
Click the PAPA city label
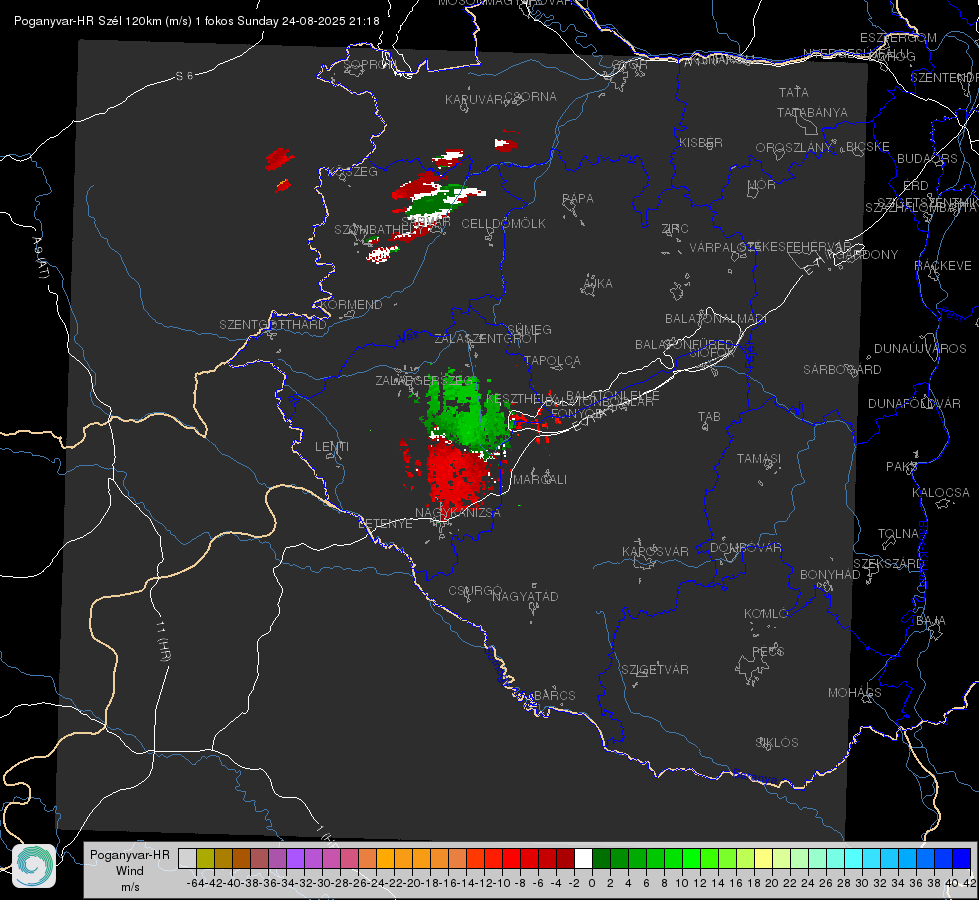tap(578, 199)
